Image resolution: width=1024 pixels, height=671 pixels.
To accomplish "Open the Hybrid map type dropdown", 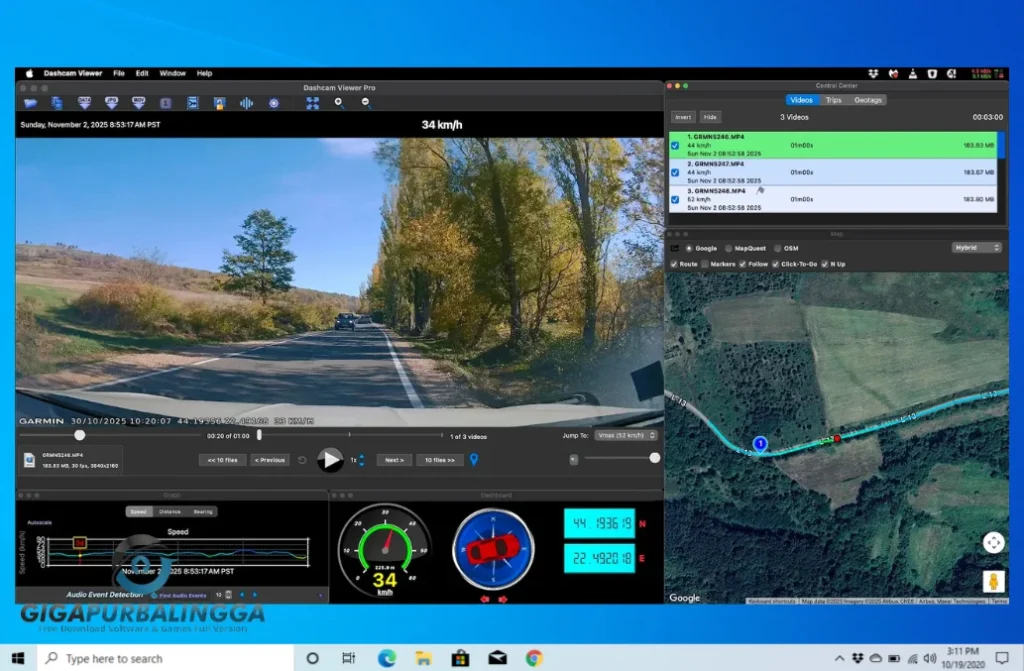I will coord(977,249).
